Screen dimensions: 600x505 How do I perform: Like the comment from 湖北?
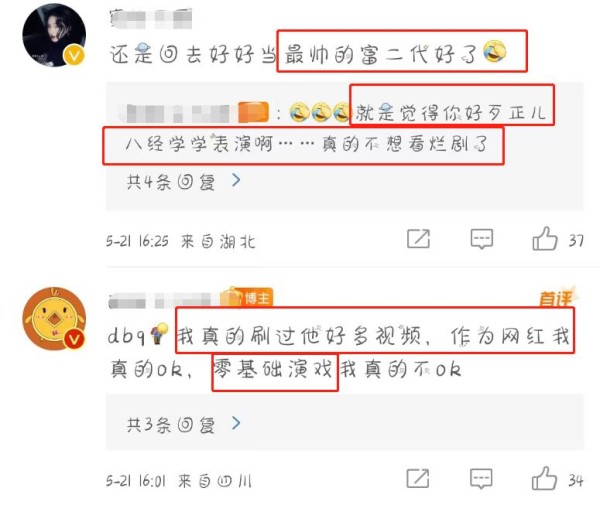[x=545, y=239]
